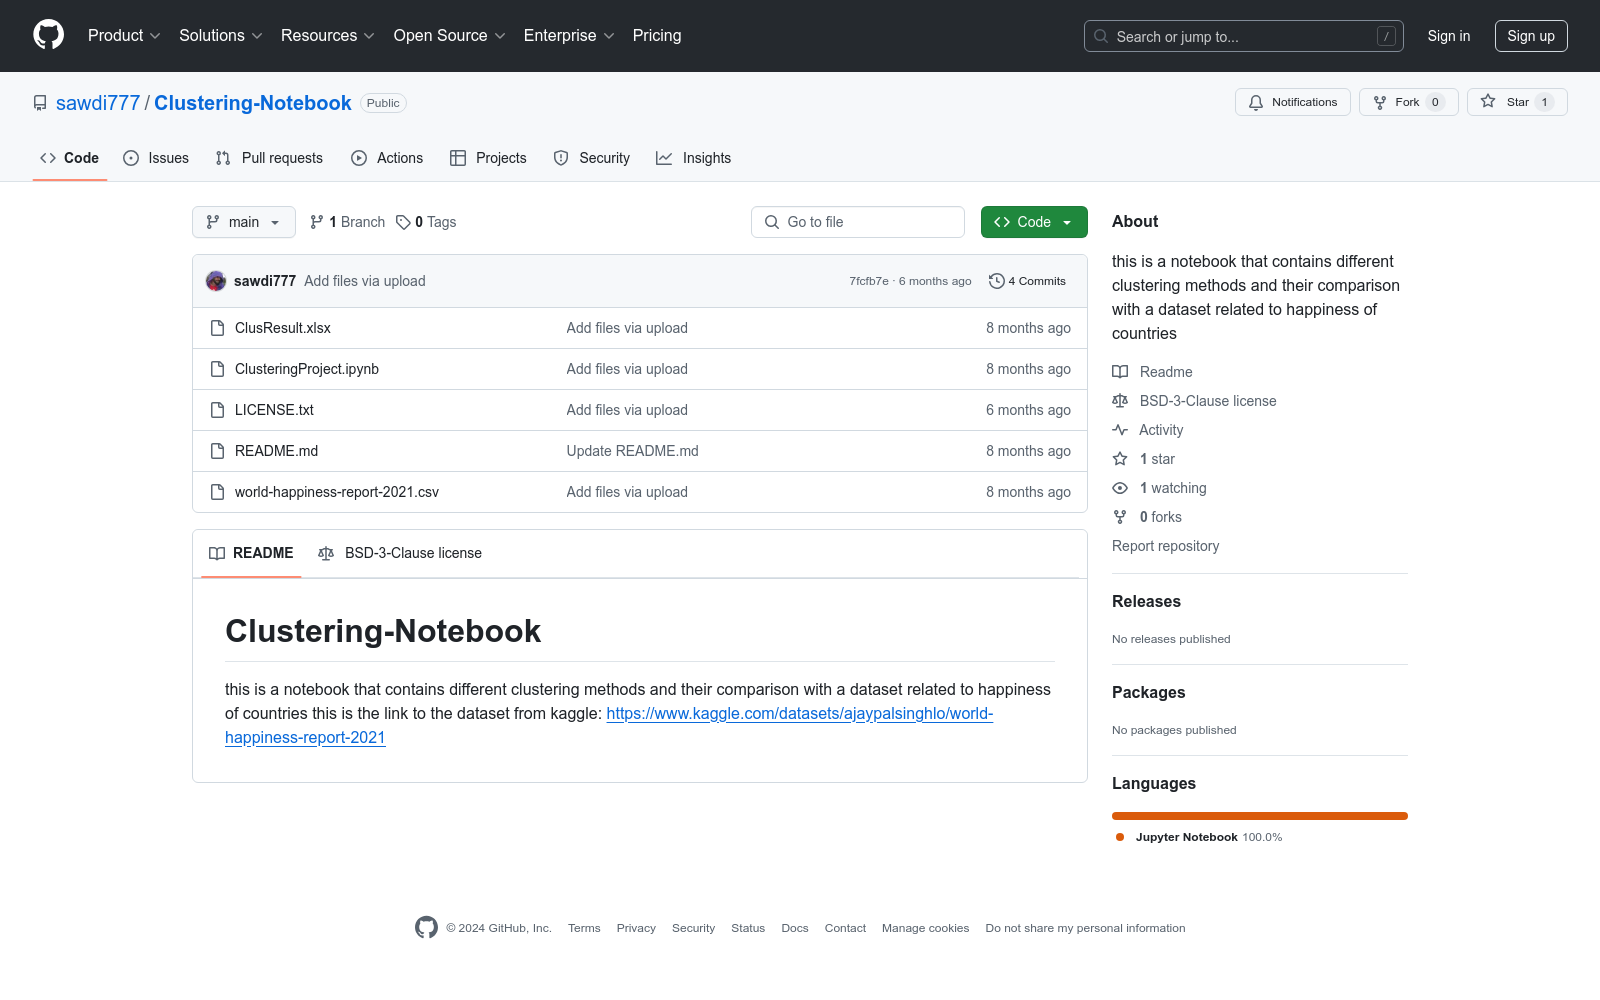Click the Terms link in footer
Image resolution: width=1600 pixels, height=1000 pixels.
[584, 928]
